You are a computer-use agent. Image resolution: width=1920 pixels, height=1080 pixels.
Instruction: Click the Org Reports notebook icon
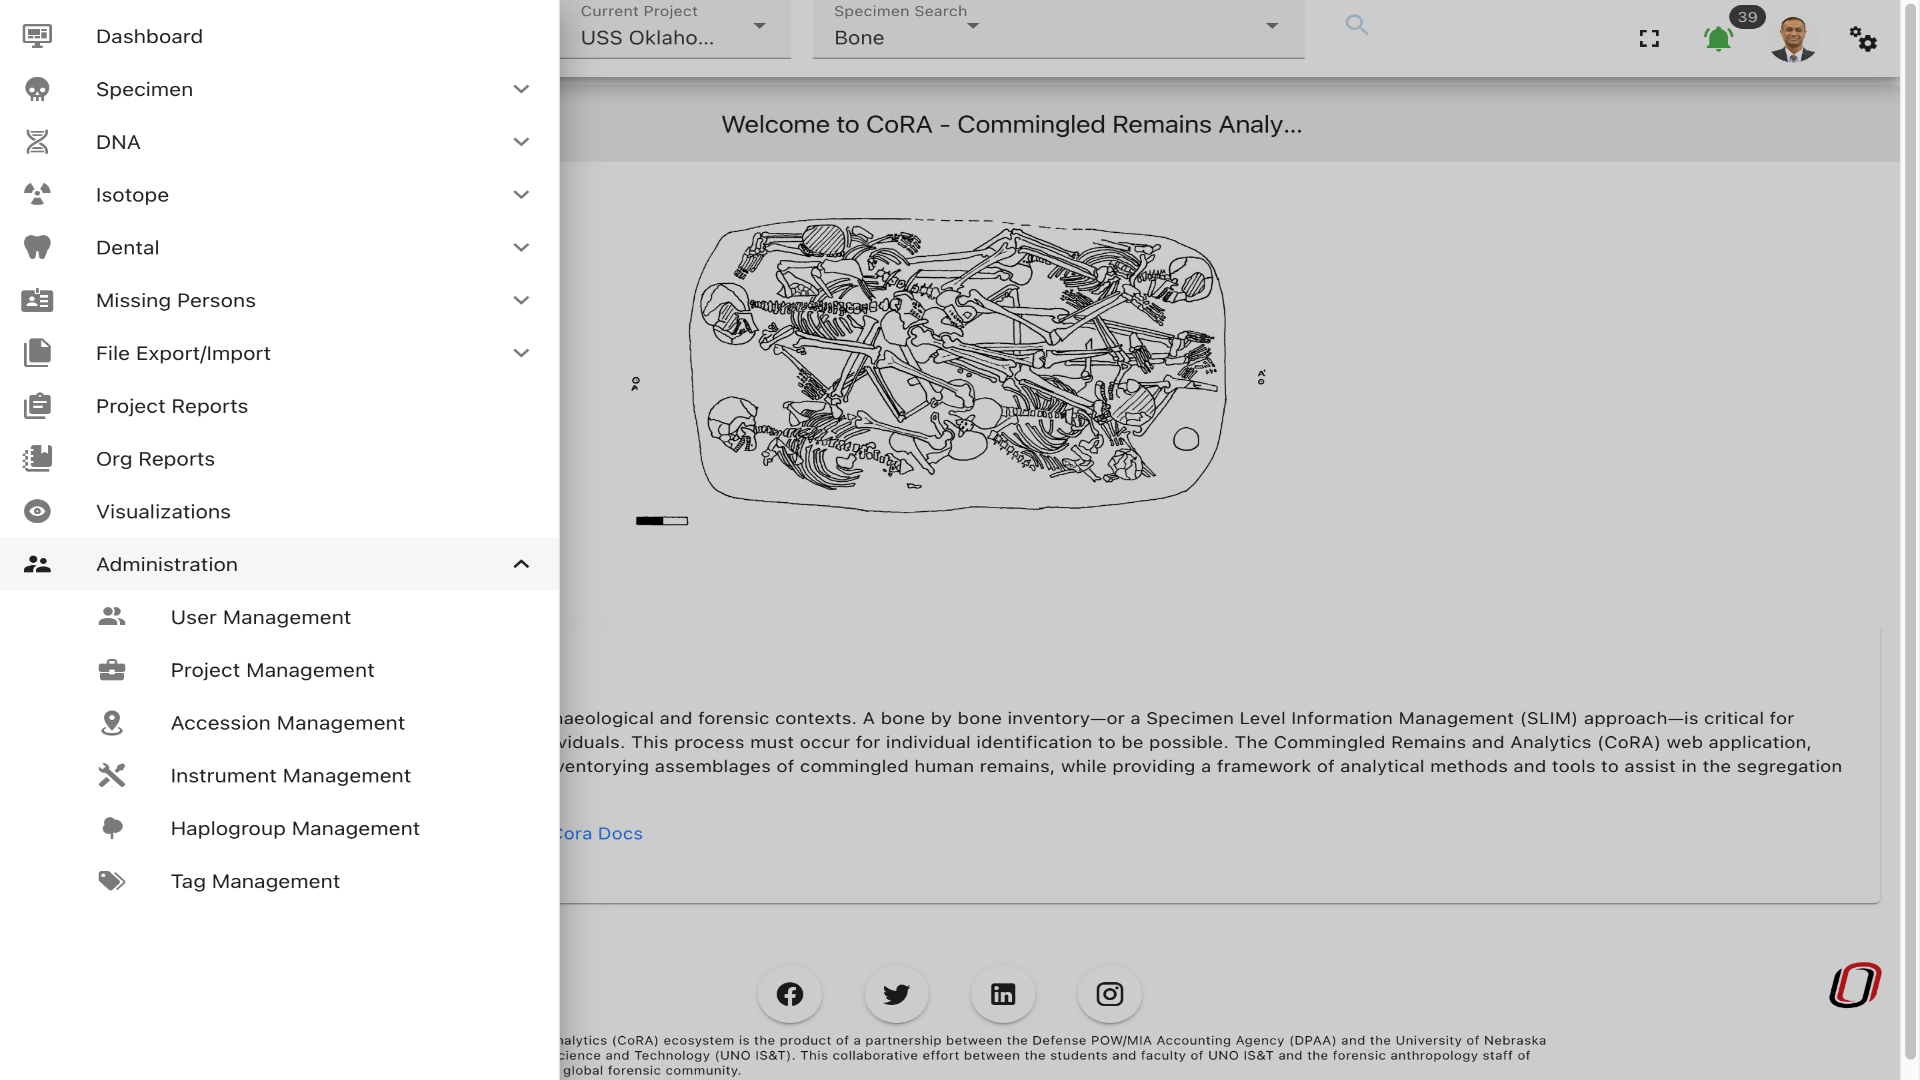[x=37, y=459]
